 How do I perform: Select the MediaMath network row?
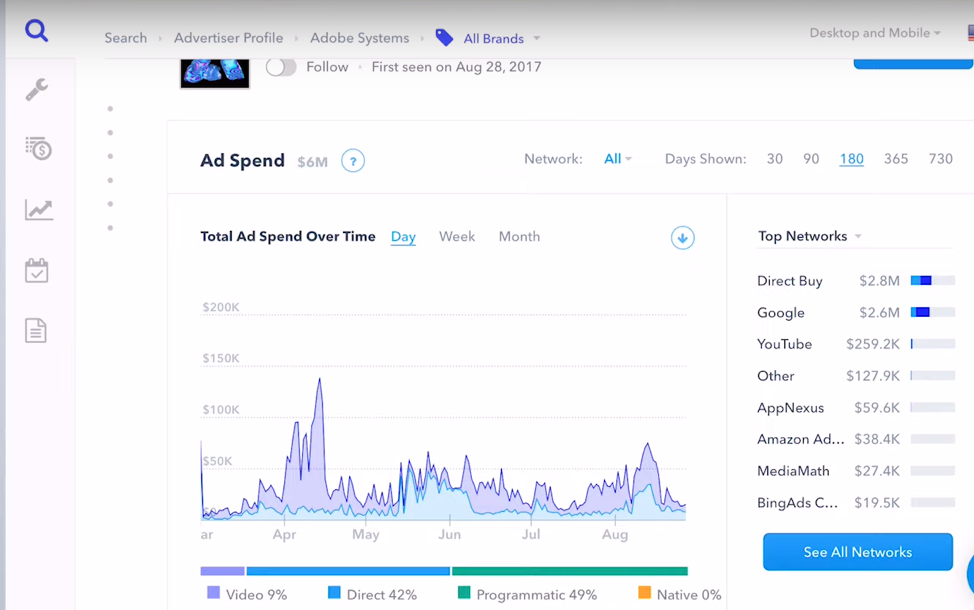[855, 471]
